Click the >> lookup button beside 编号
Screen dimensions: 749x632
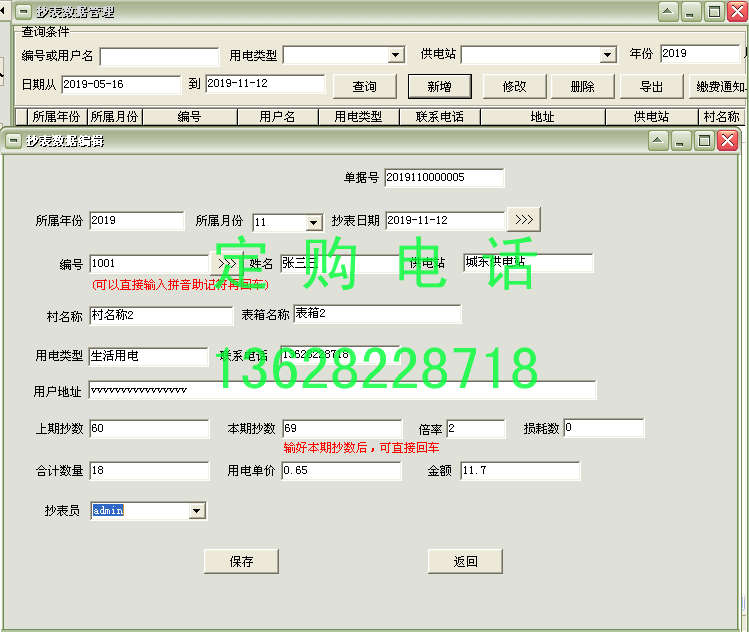[226, 263]
